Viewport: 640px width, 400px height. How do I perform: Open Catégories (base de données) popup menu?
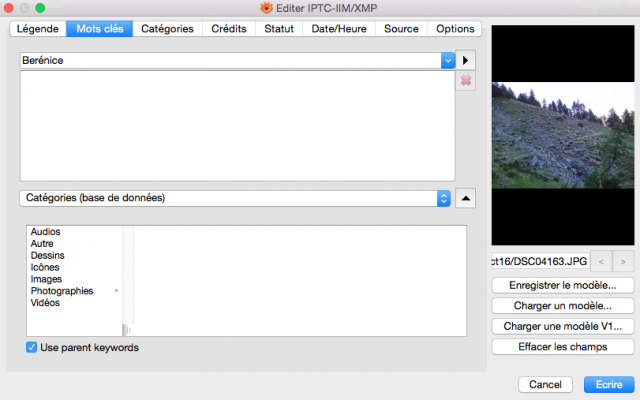click(235, 198)
